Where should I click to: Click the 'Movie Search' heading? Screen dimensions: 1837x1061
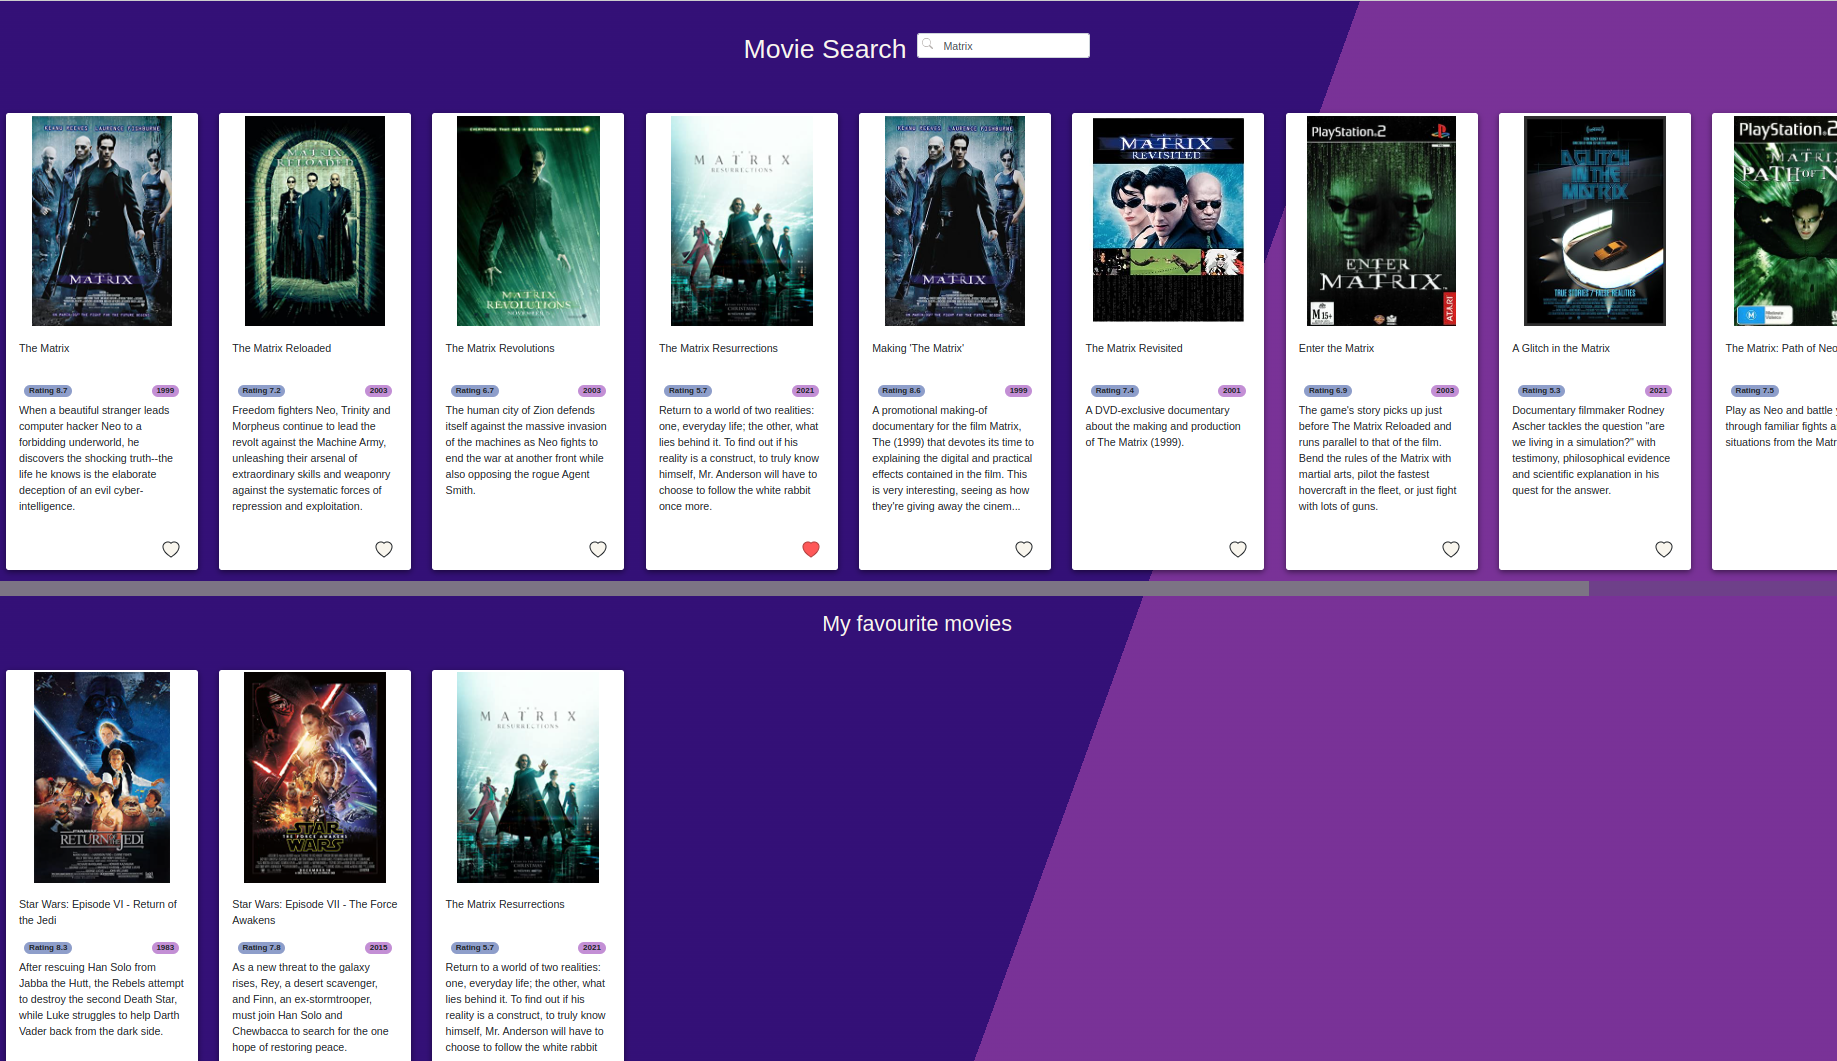pos(825,49)
